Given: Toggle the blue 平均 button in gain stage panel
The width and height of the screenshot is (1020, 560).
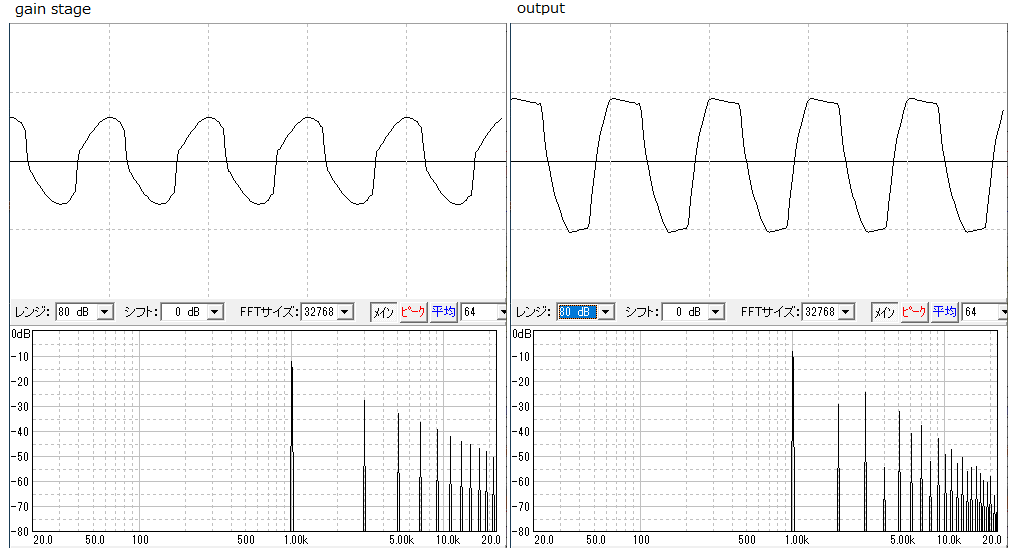Looking at the screenshot, I should point(443,312).
